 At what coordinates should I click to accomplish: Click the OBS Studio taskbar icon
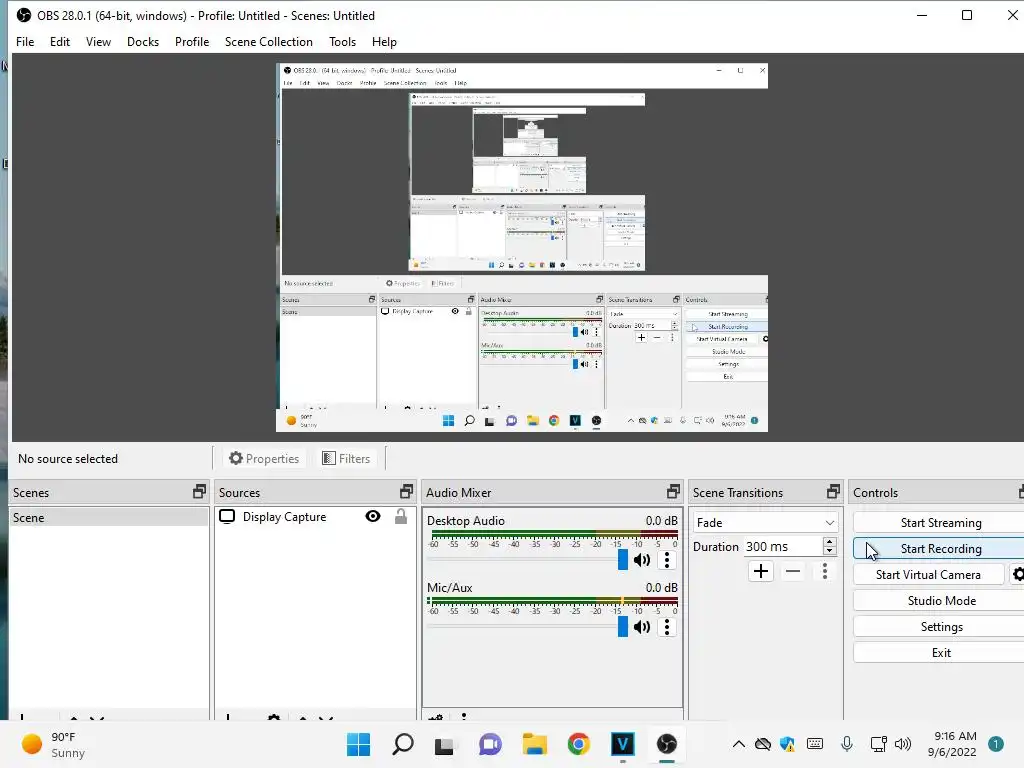[667, 744]
